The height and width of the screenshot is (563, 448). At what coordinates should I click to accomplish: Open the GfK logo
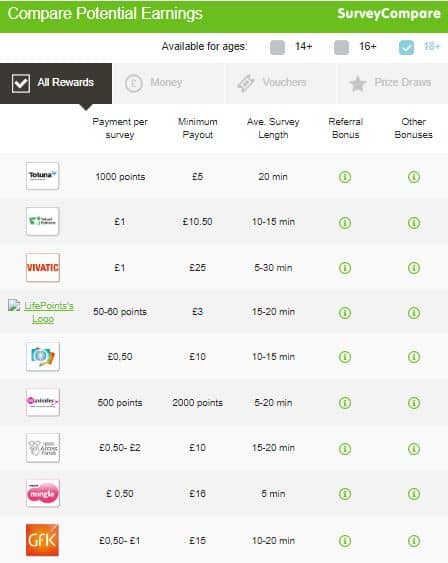point(42,540)
